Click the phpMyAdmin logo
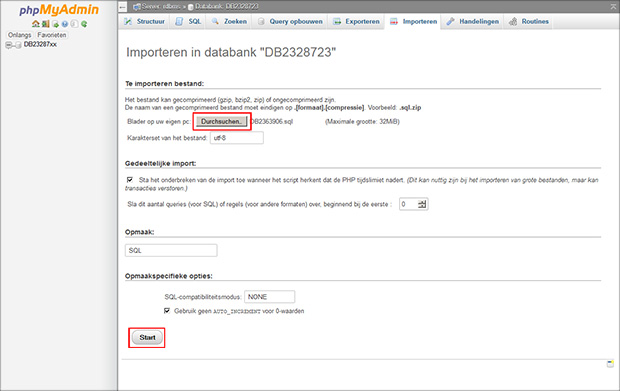 coord(59,9)
